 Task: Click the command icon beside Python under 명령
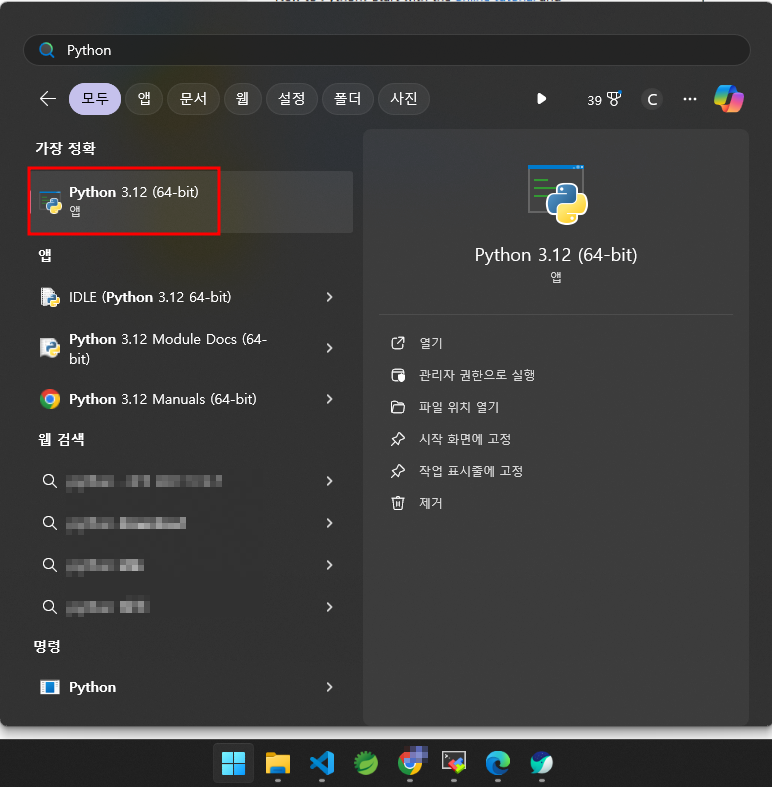50,687
